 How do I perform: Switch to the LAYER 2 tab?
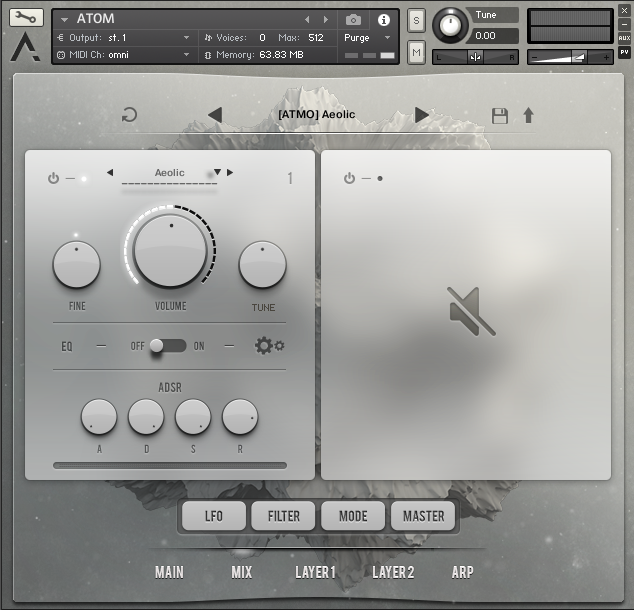click(x=393, y=572)
